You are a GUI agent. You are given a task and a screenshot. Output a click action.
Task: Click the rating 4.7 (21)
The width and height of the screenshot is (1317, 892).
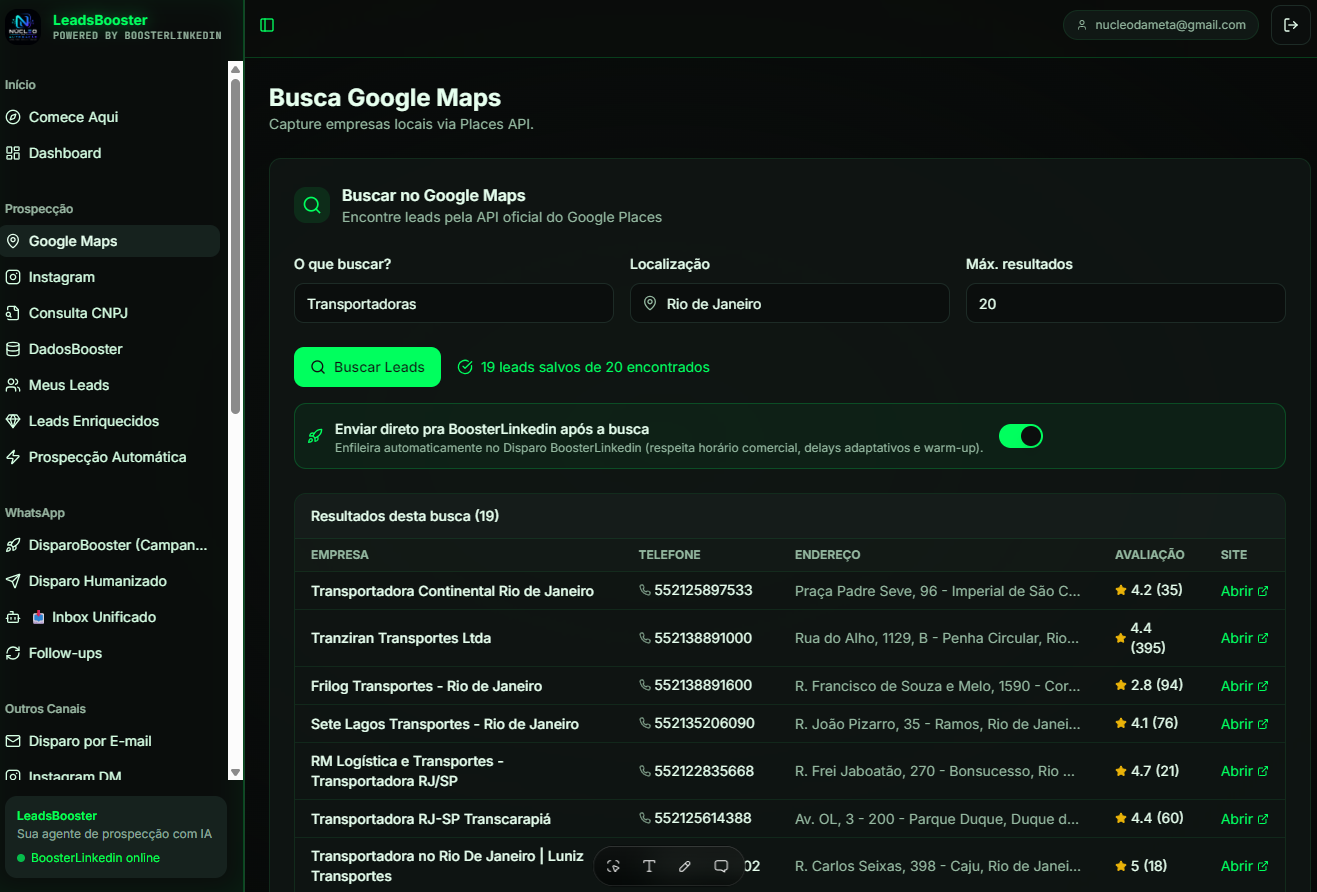pyautogui.click(x=1147, y=771)
